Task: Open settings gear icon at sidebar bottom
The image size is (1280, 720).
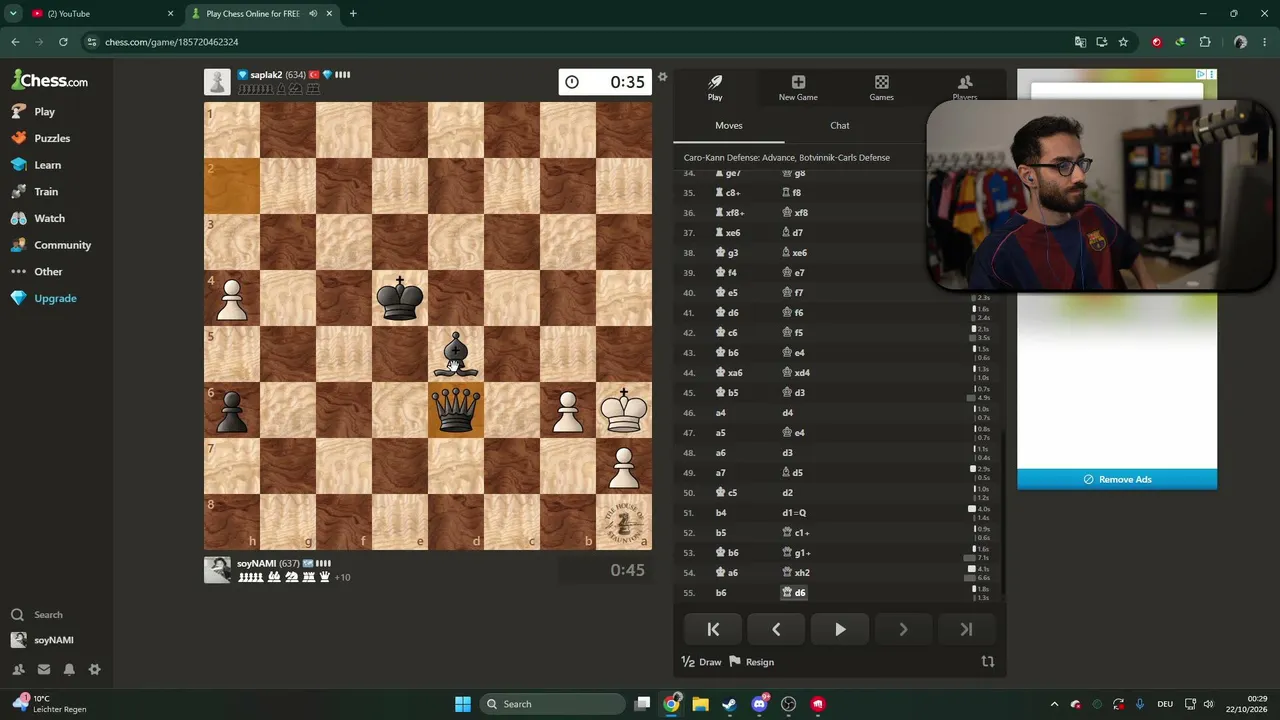Action: [x=94, y=670]
